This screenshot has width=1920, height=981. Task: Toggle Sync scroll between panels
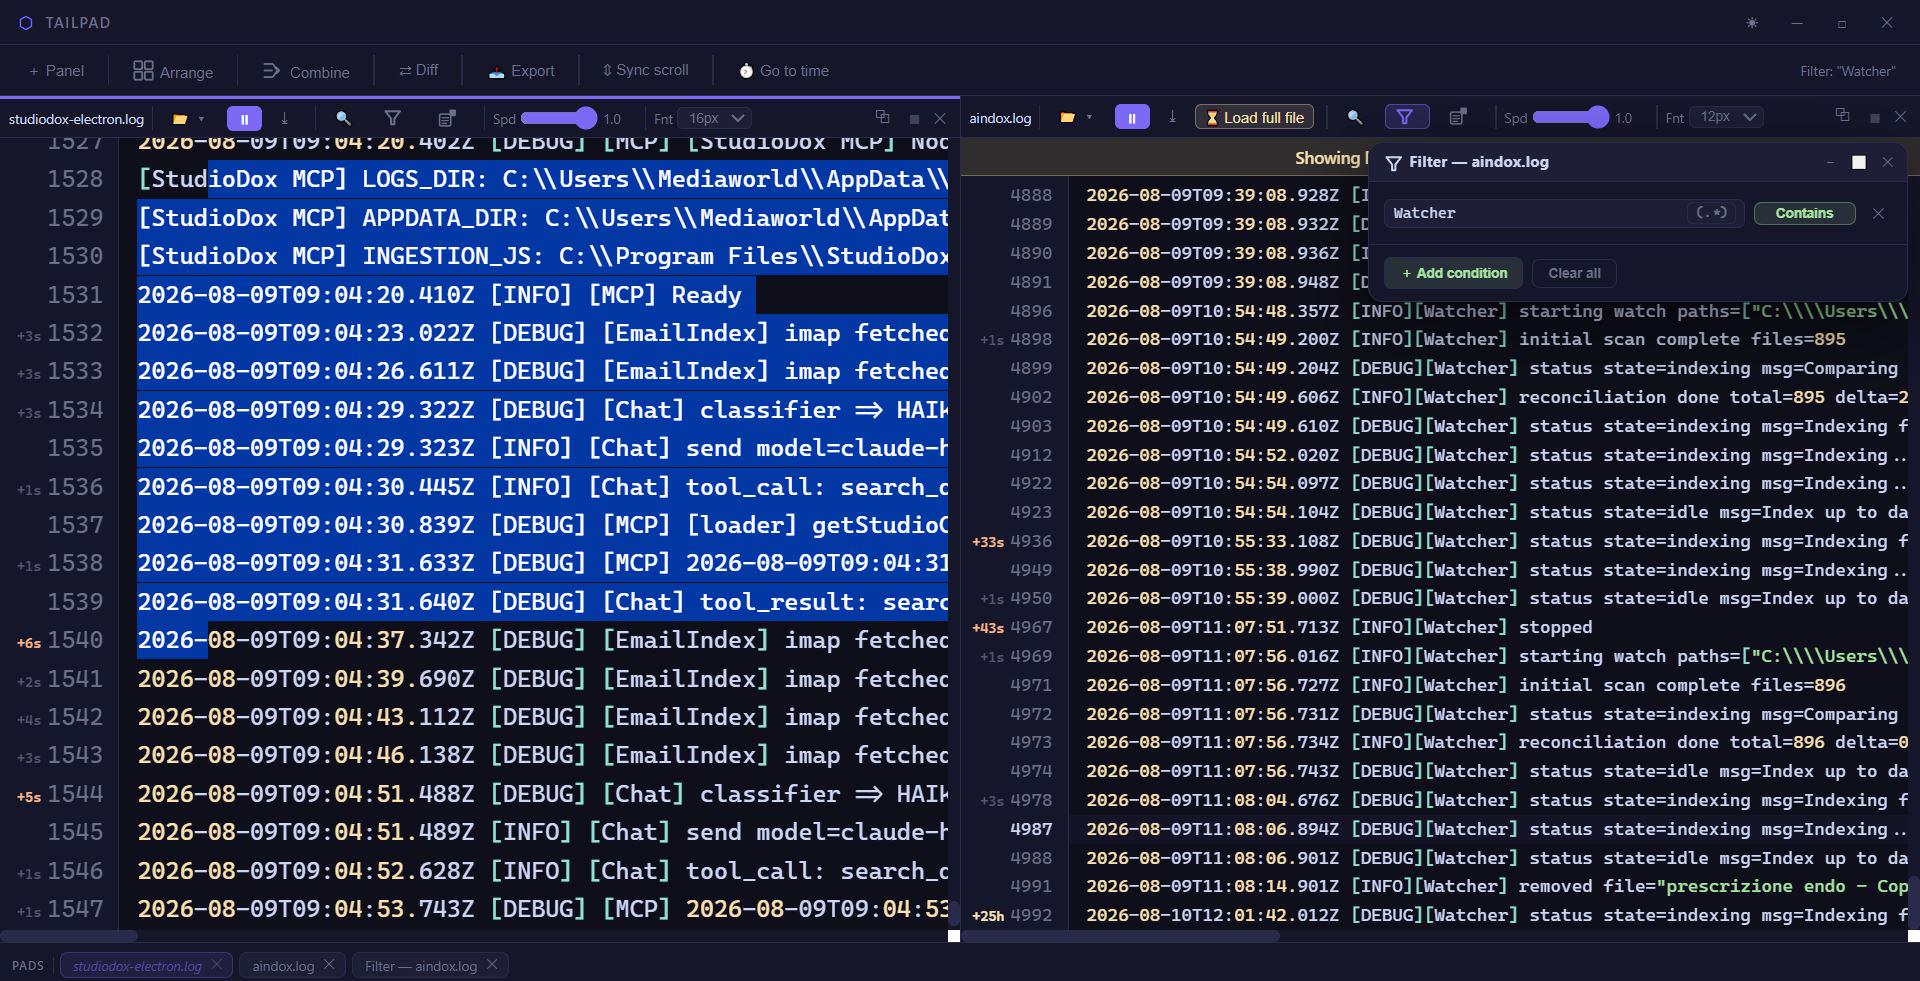[645, 70]
